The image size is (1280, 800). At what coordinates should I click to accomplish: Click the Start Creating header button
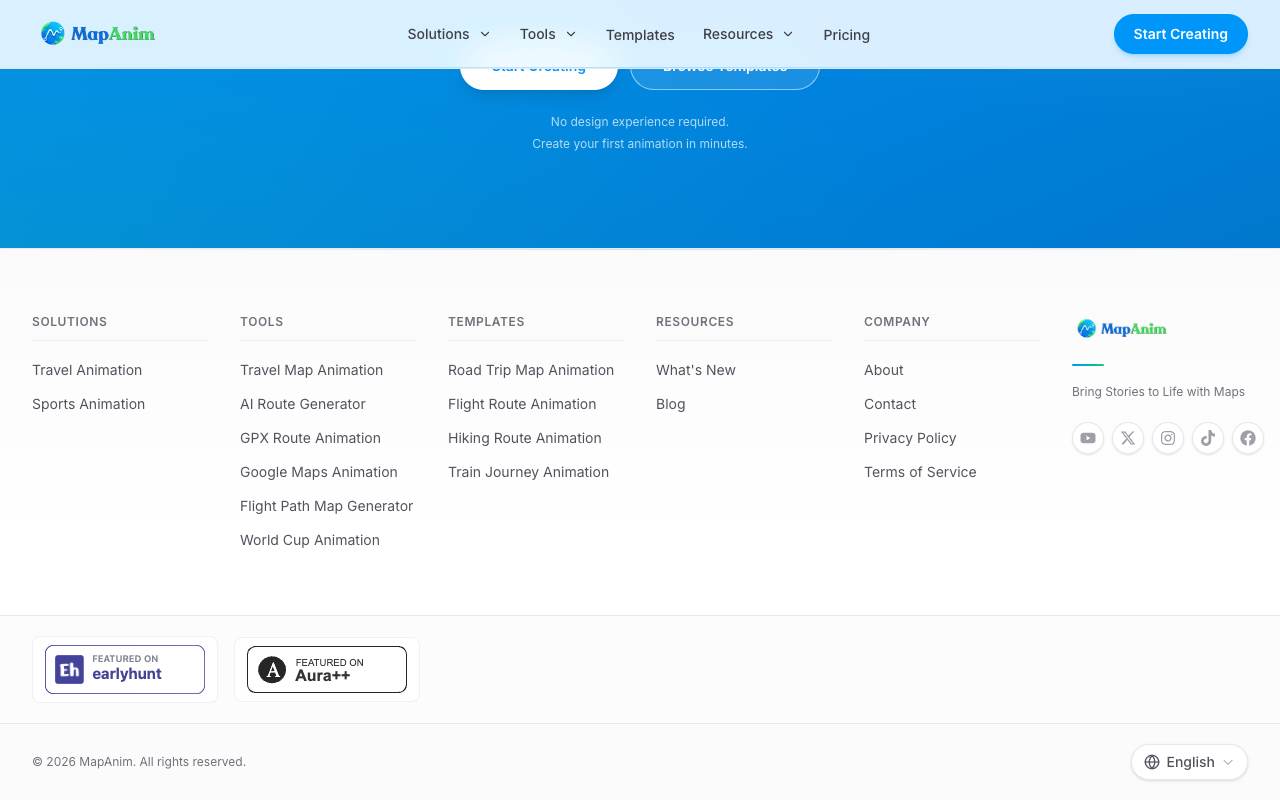pyautogui.click(x=1181, y=34)
